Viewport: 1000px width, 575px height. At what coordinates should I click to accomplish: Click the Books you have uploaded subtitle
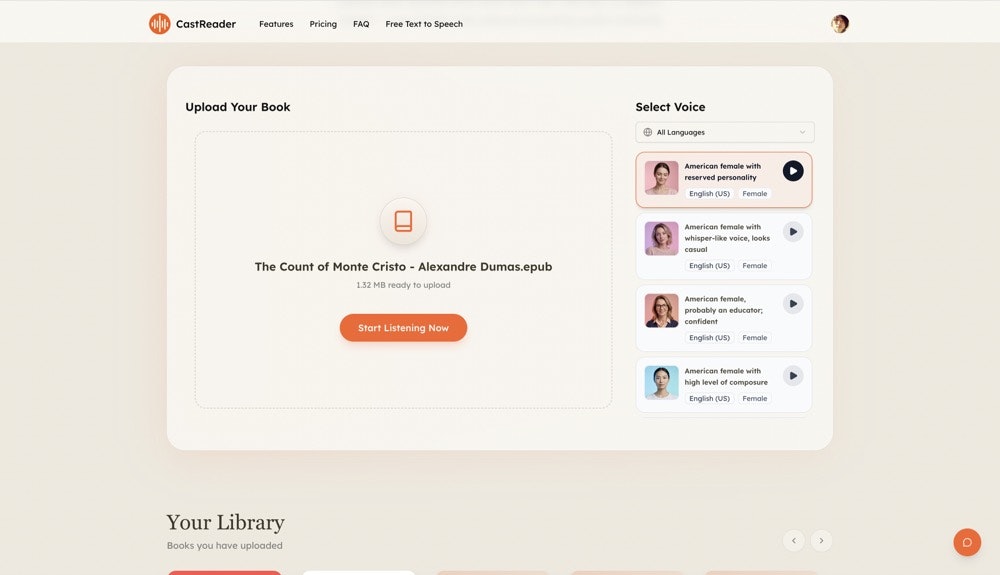(224, 546)
